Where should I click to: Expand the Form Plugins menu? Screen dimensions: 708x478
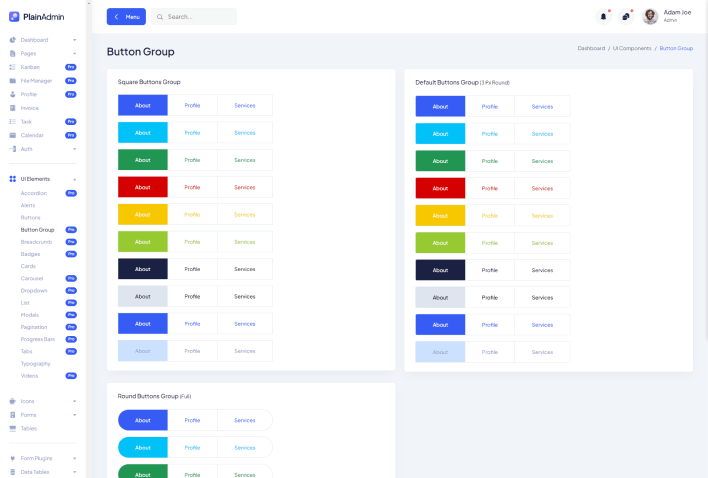tap(75, 459)
